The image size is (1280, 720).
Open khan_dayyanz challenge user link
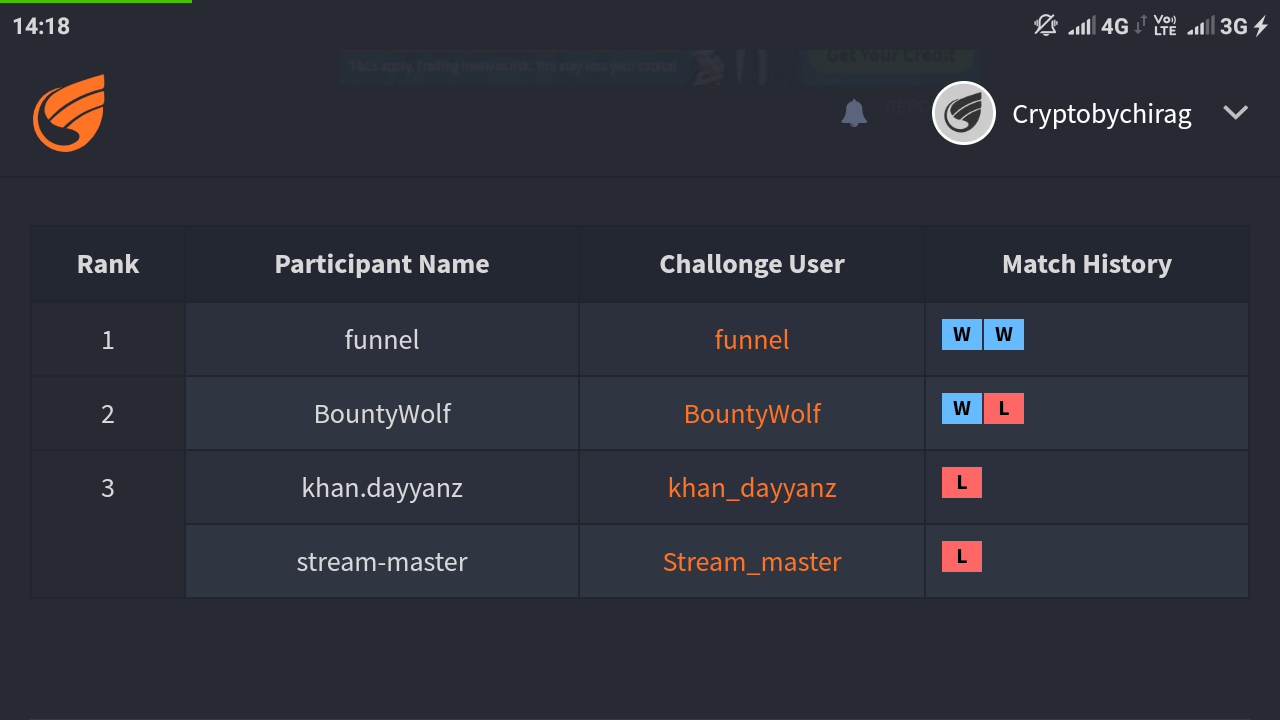click(752, 488)
